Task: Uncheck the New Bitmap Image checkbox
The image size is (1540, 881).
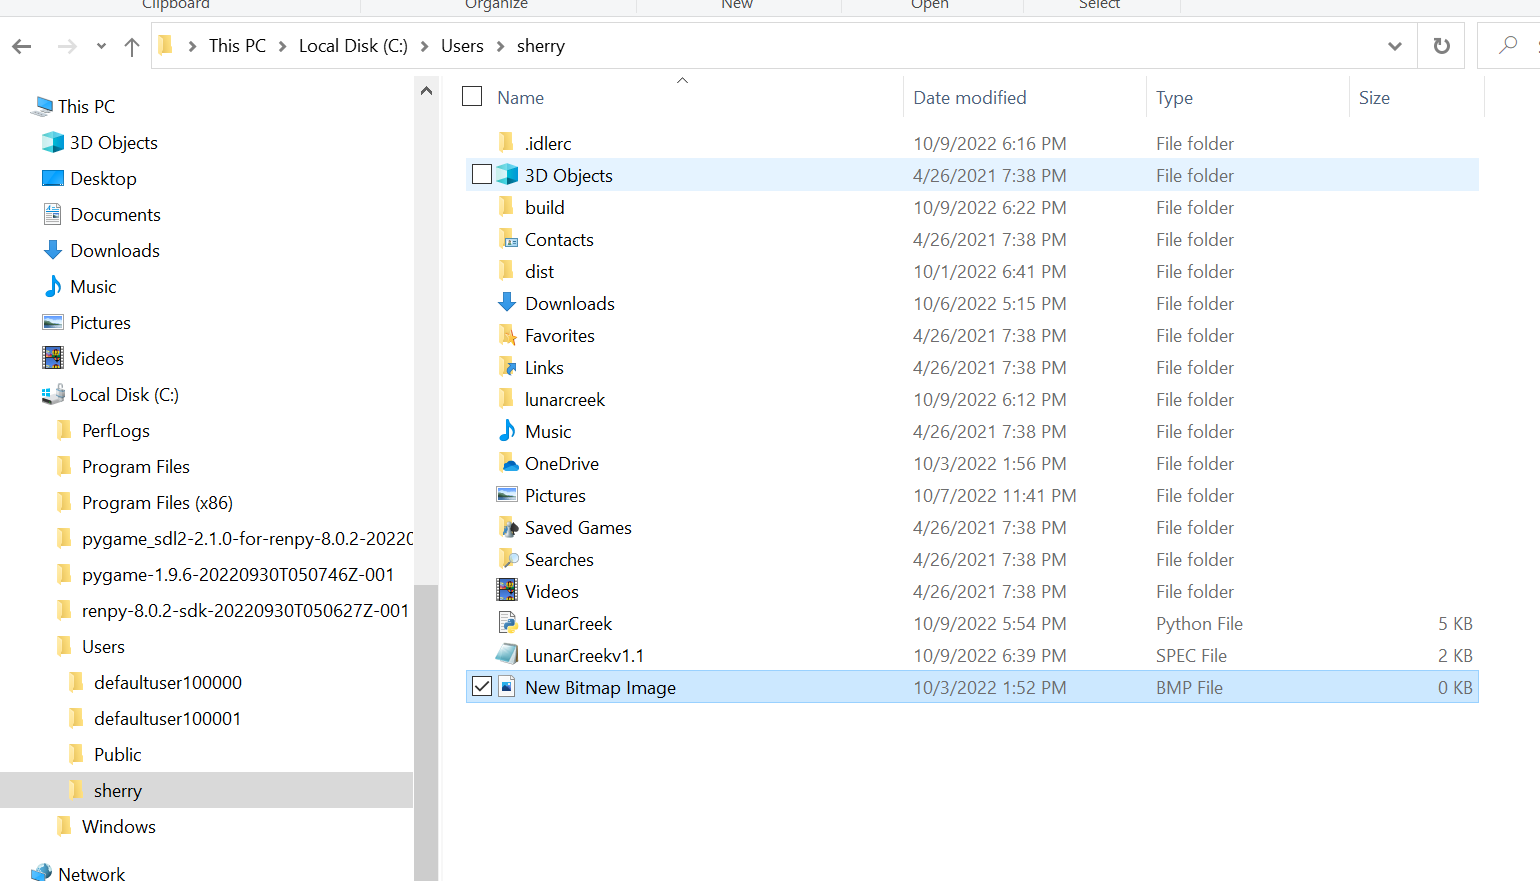Action: point(483,687)
